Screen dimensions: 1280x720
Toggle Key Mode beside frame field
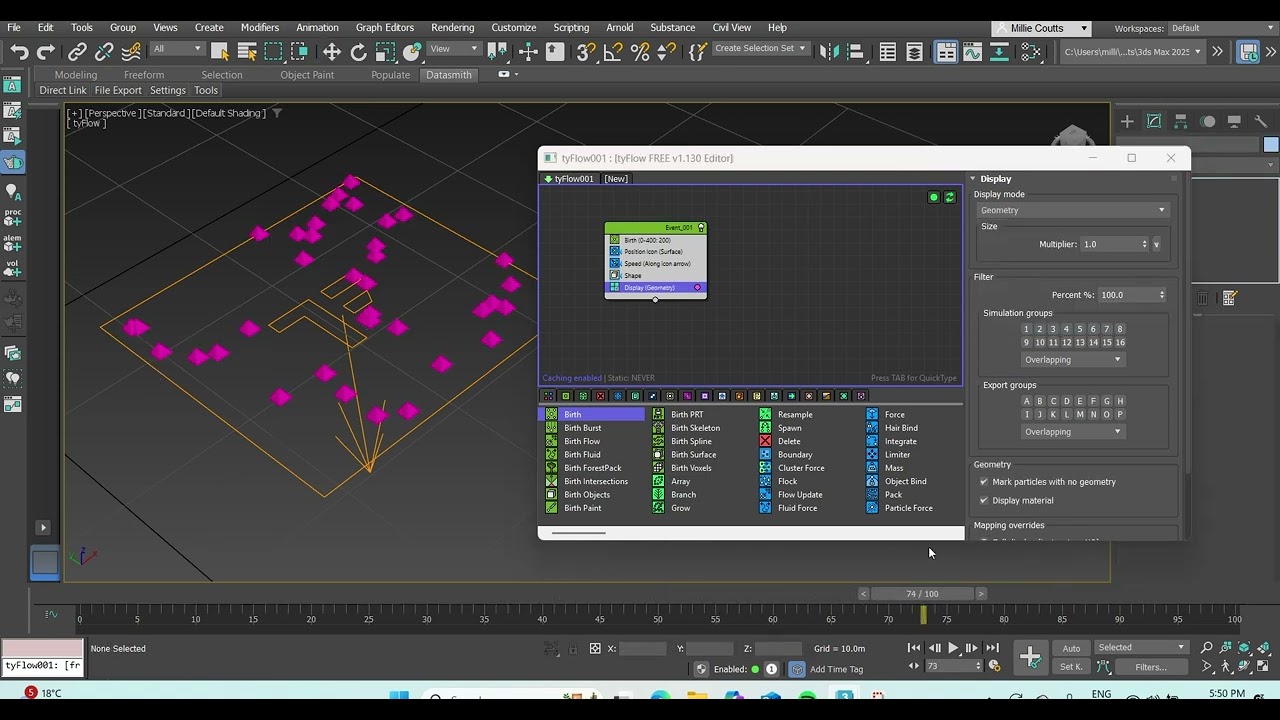click(x=914, y=666)
